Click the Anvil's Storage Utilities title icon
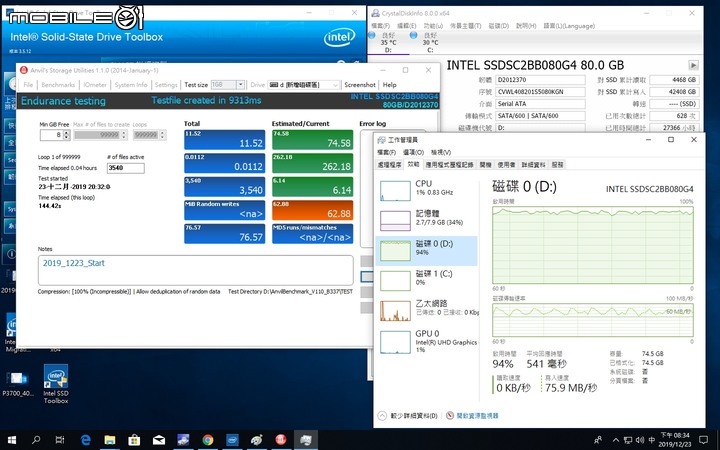 24,70
